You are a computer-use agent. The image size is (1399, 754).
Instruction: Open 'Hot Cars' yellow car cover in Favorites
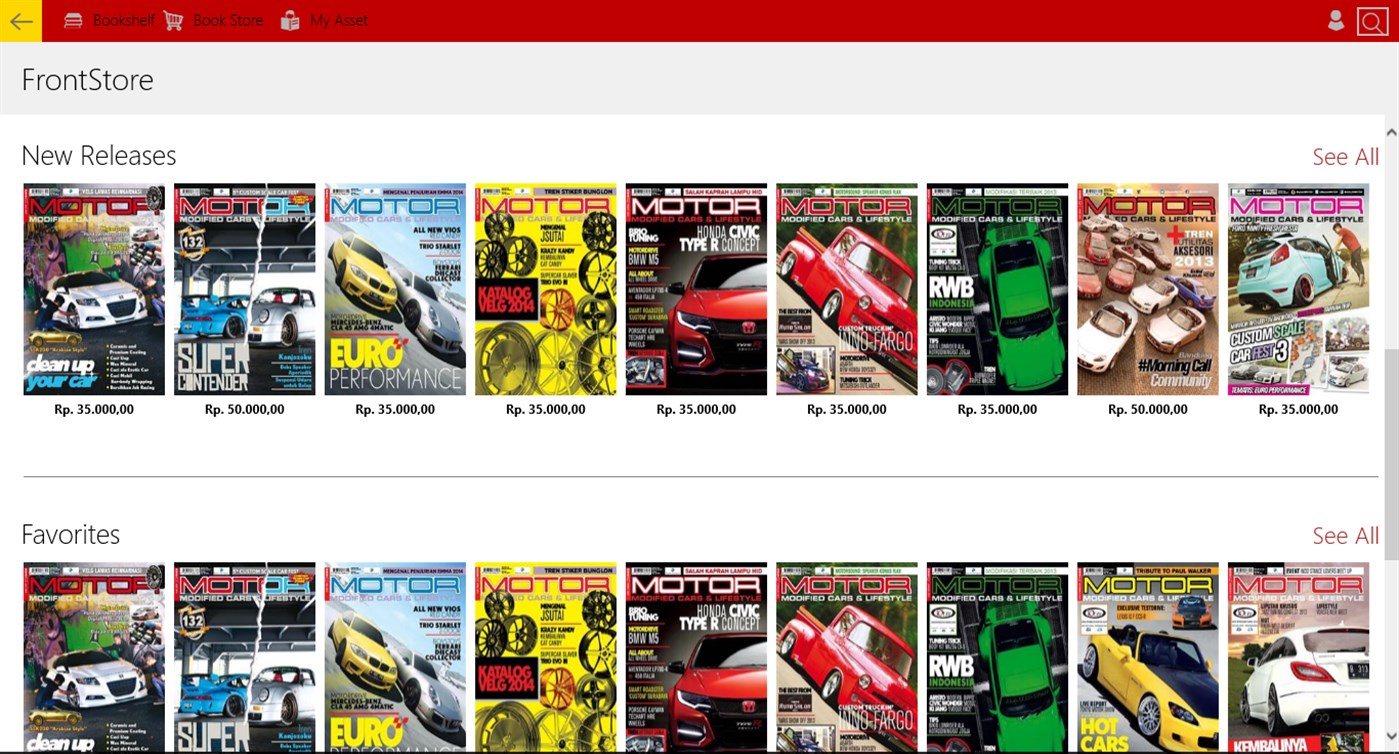pos(1148,658)
